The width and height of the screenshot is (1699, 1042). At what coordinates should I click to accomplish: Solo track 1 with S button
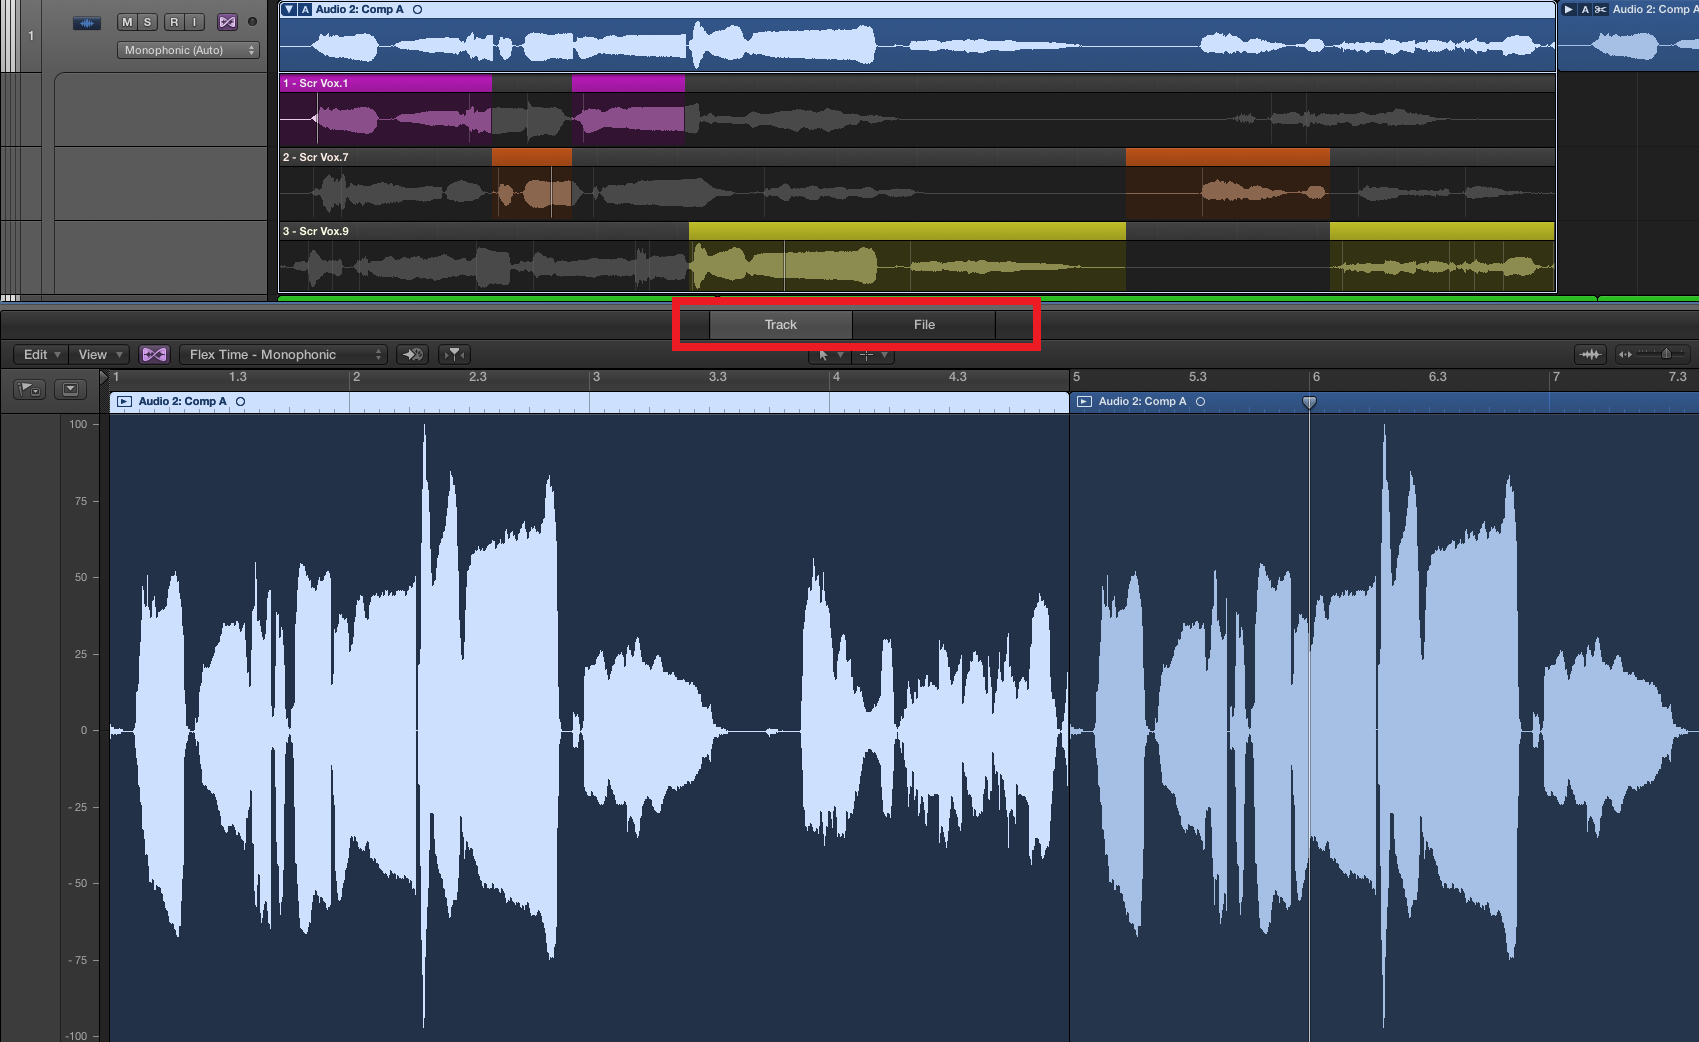pos(148,22)
